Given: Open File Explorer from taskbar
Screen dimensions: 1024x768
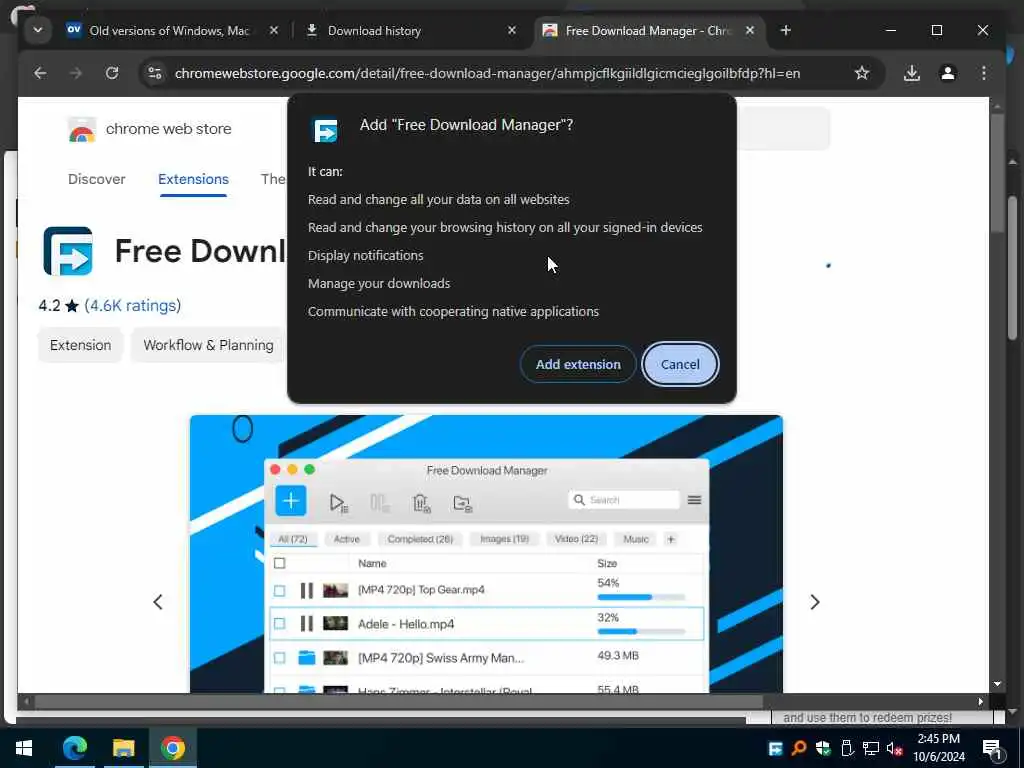Looking at the screenshot, I should click(x=123, y=748).
